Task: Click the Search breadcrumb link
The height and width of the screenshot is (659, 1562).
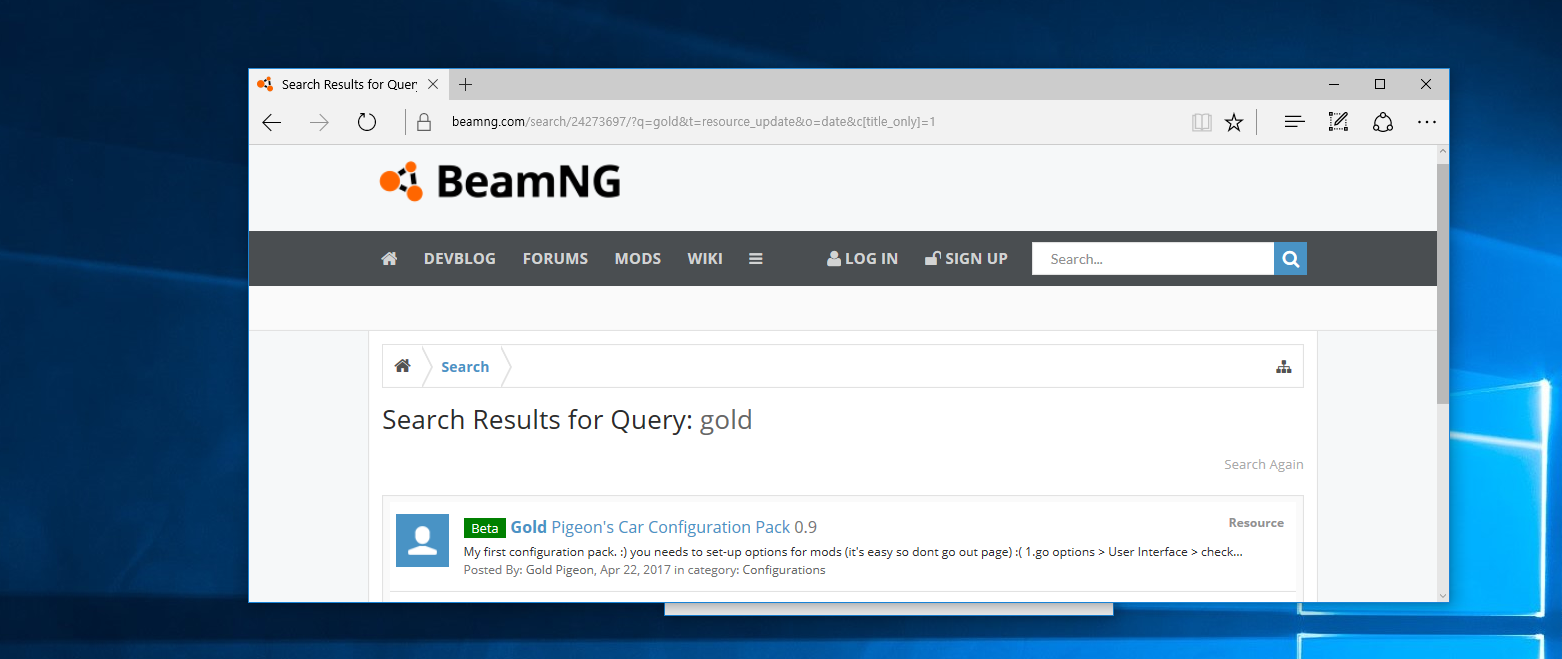Action: coord(465,367)
